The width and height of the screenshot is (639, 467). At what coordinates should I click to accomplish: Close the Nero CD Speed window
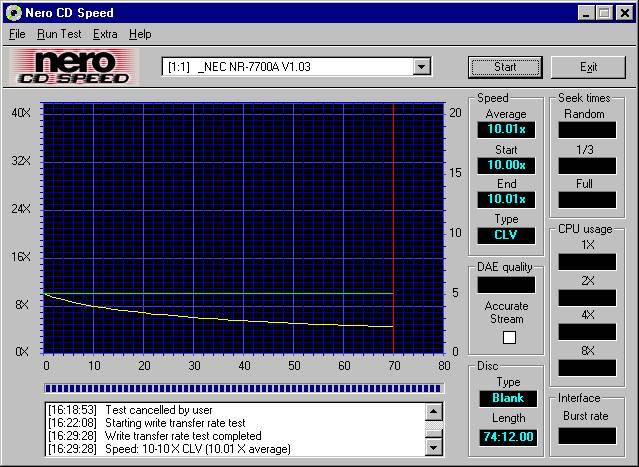point(624,13)
